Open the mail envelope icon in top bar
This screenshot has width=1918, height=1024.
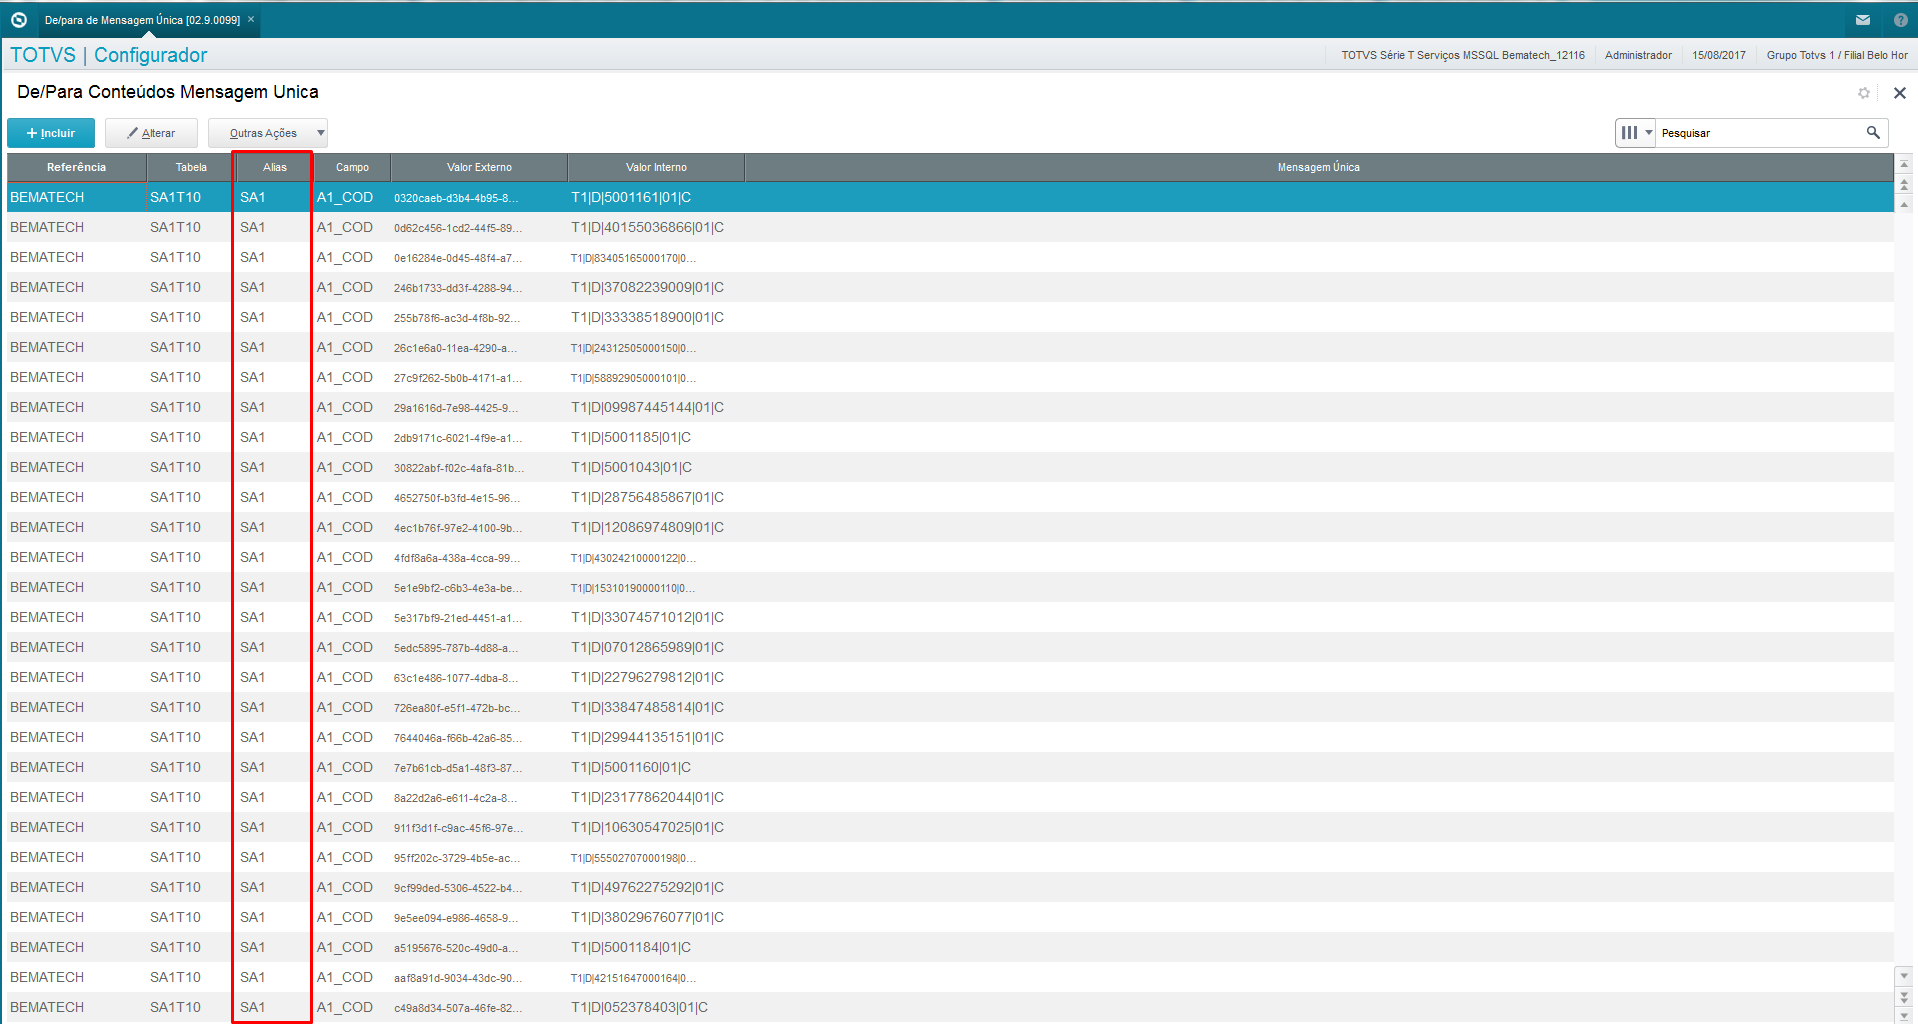coord(1863,20)
